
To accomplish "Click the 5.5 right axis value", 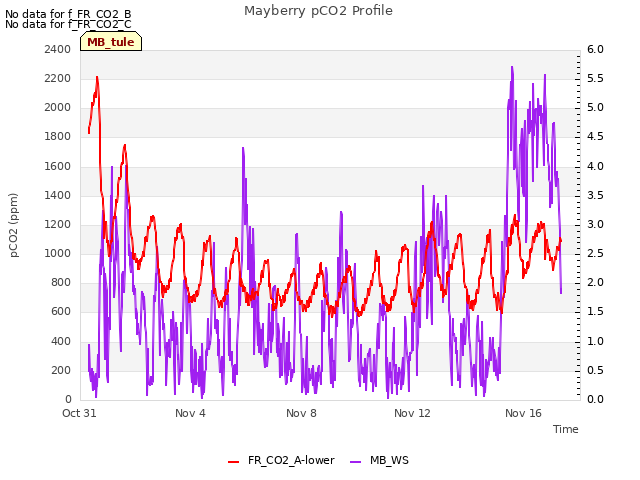I will (x=595, y=78).
